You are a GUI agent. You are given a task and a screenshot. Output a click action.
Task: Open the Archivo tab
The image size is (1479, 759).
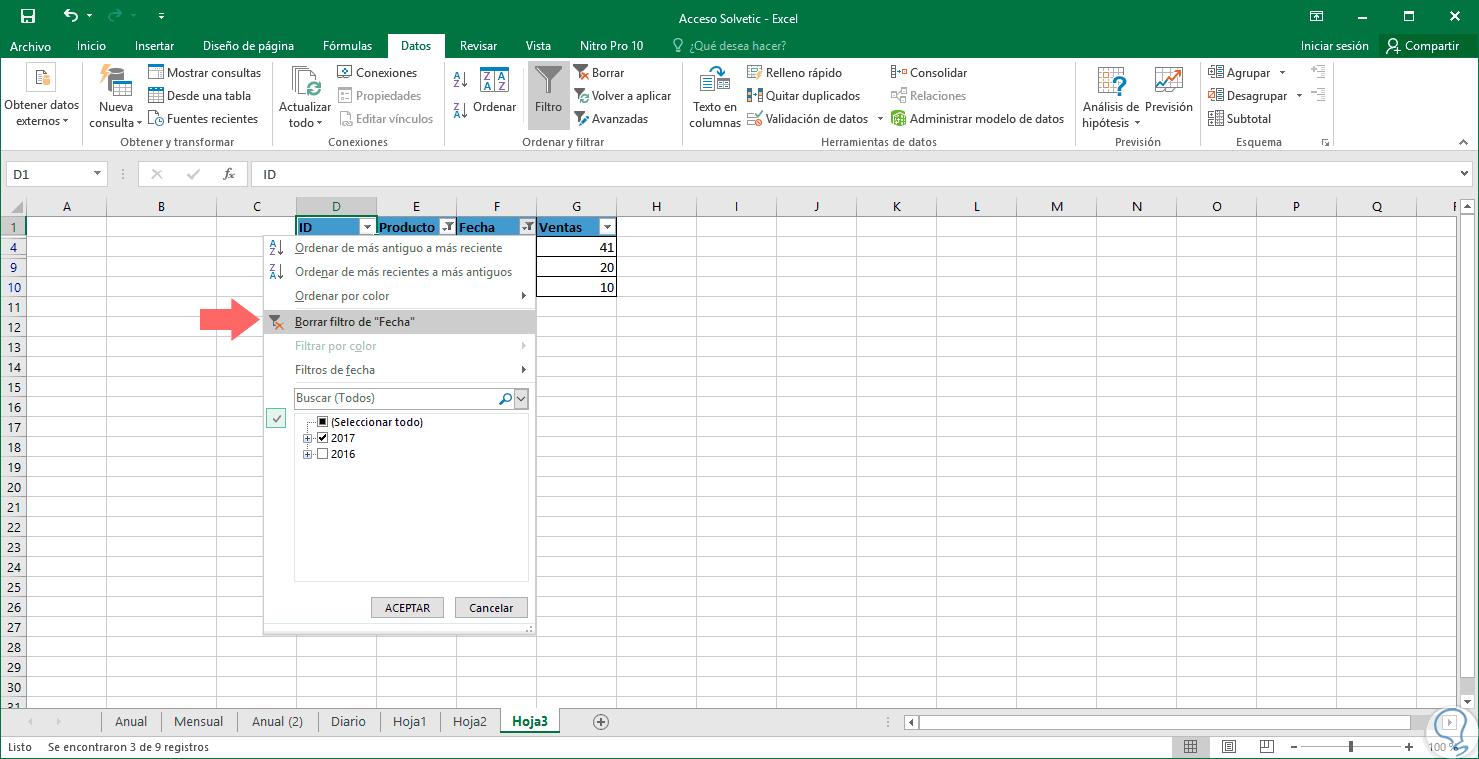pos(31,46)
